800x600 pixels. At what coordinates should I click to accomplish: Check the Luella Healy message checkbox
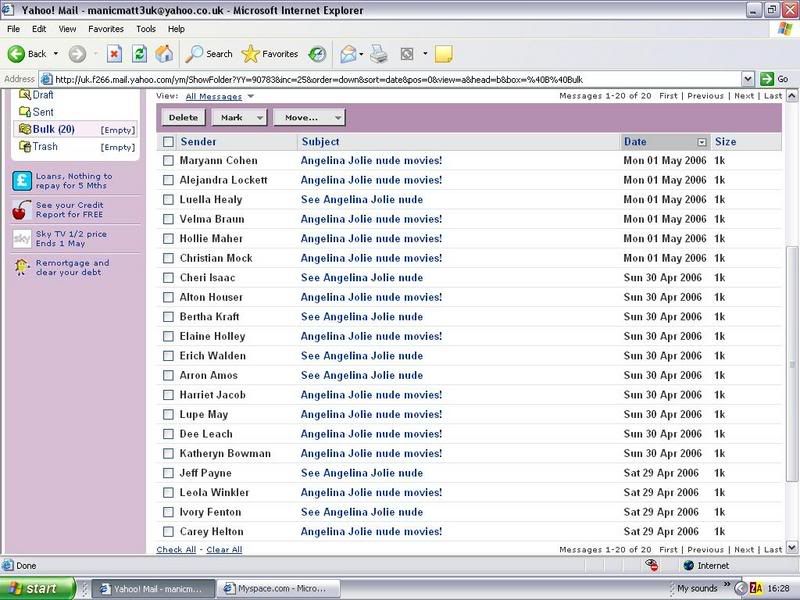(x=168, y=199)
